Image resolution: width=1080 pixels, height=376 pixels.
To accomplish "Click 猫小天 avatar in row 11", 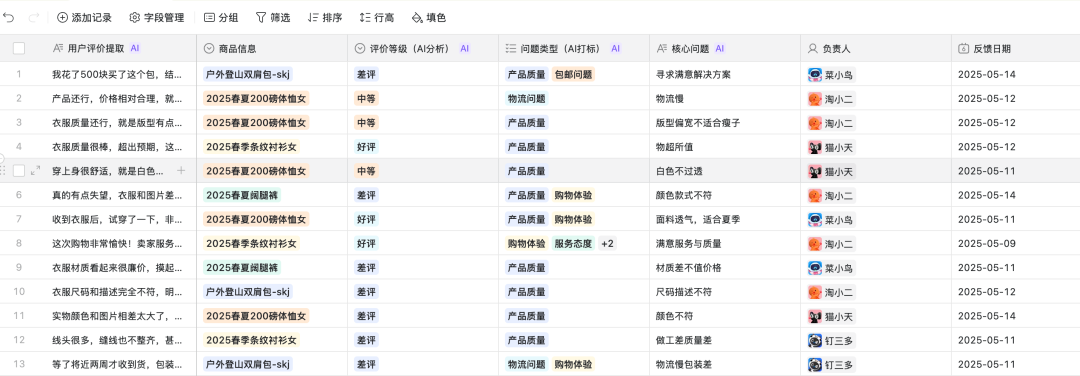I will click(814, 316).
